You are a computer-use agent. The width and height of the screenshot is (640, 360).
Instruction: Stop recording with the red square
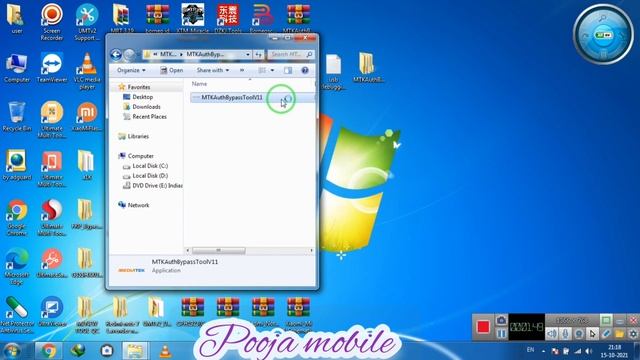483,327
